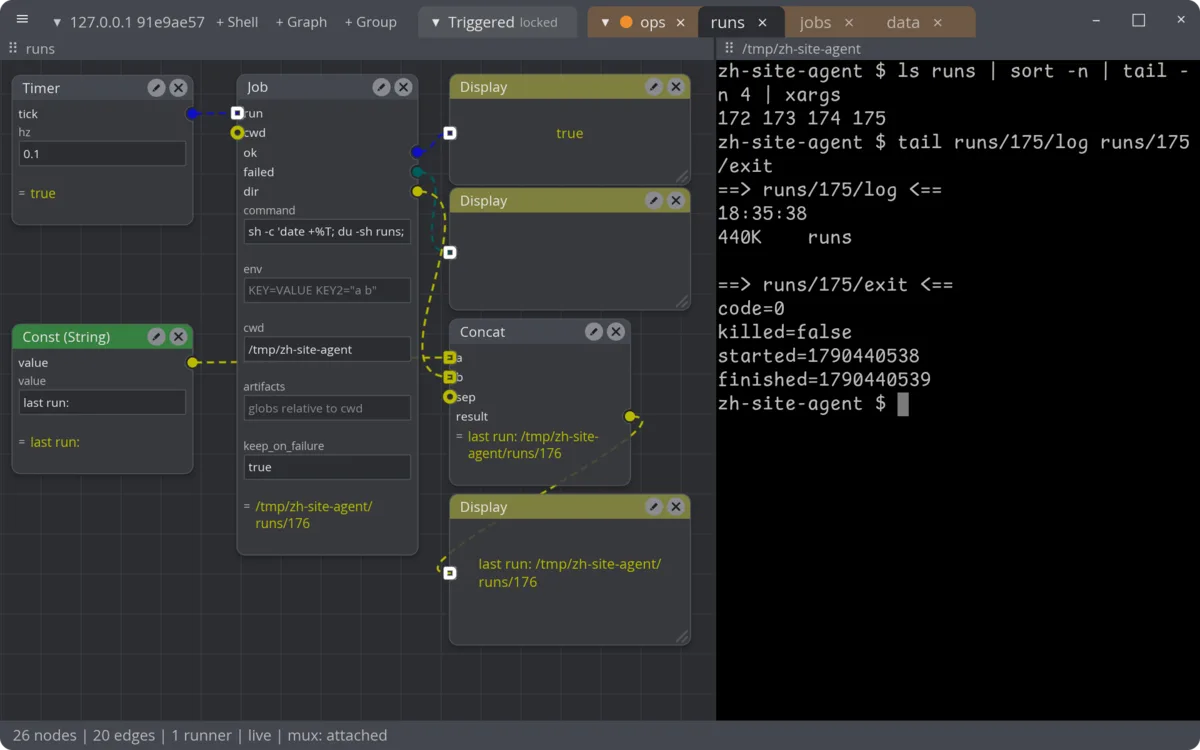1200x750 pixels.
Task: Switch to the ops tab
Action: 653,22
